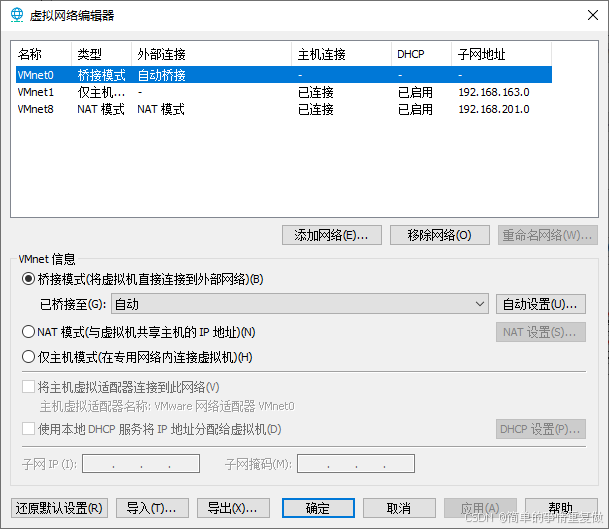Click 已启用 DHCP cell in VMnet8 row
The height and width of the screenshot is (529, 609).
tap(415, 109)
